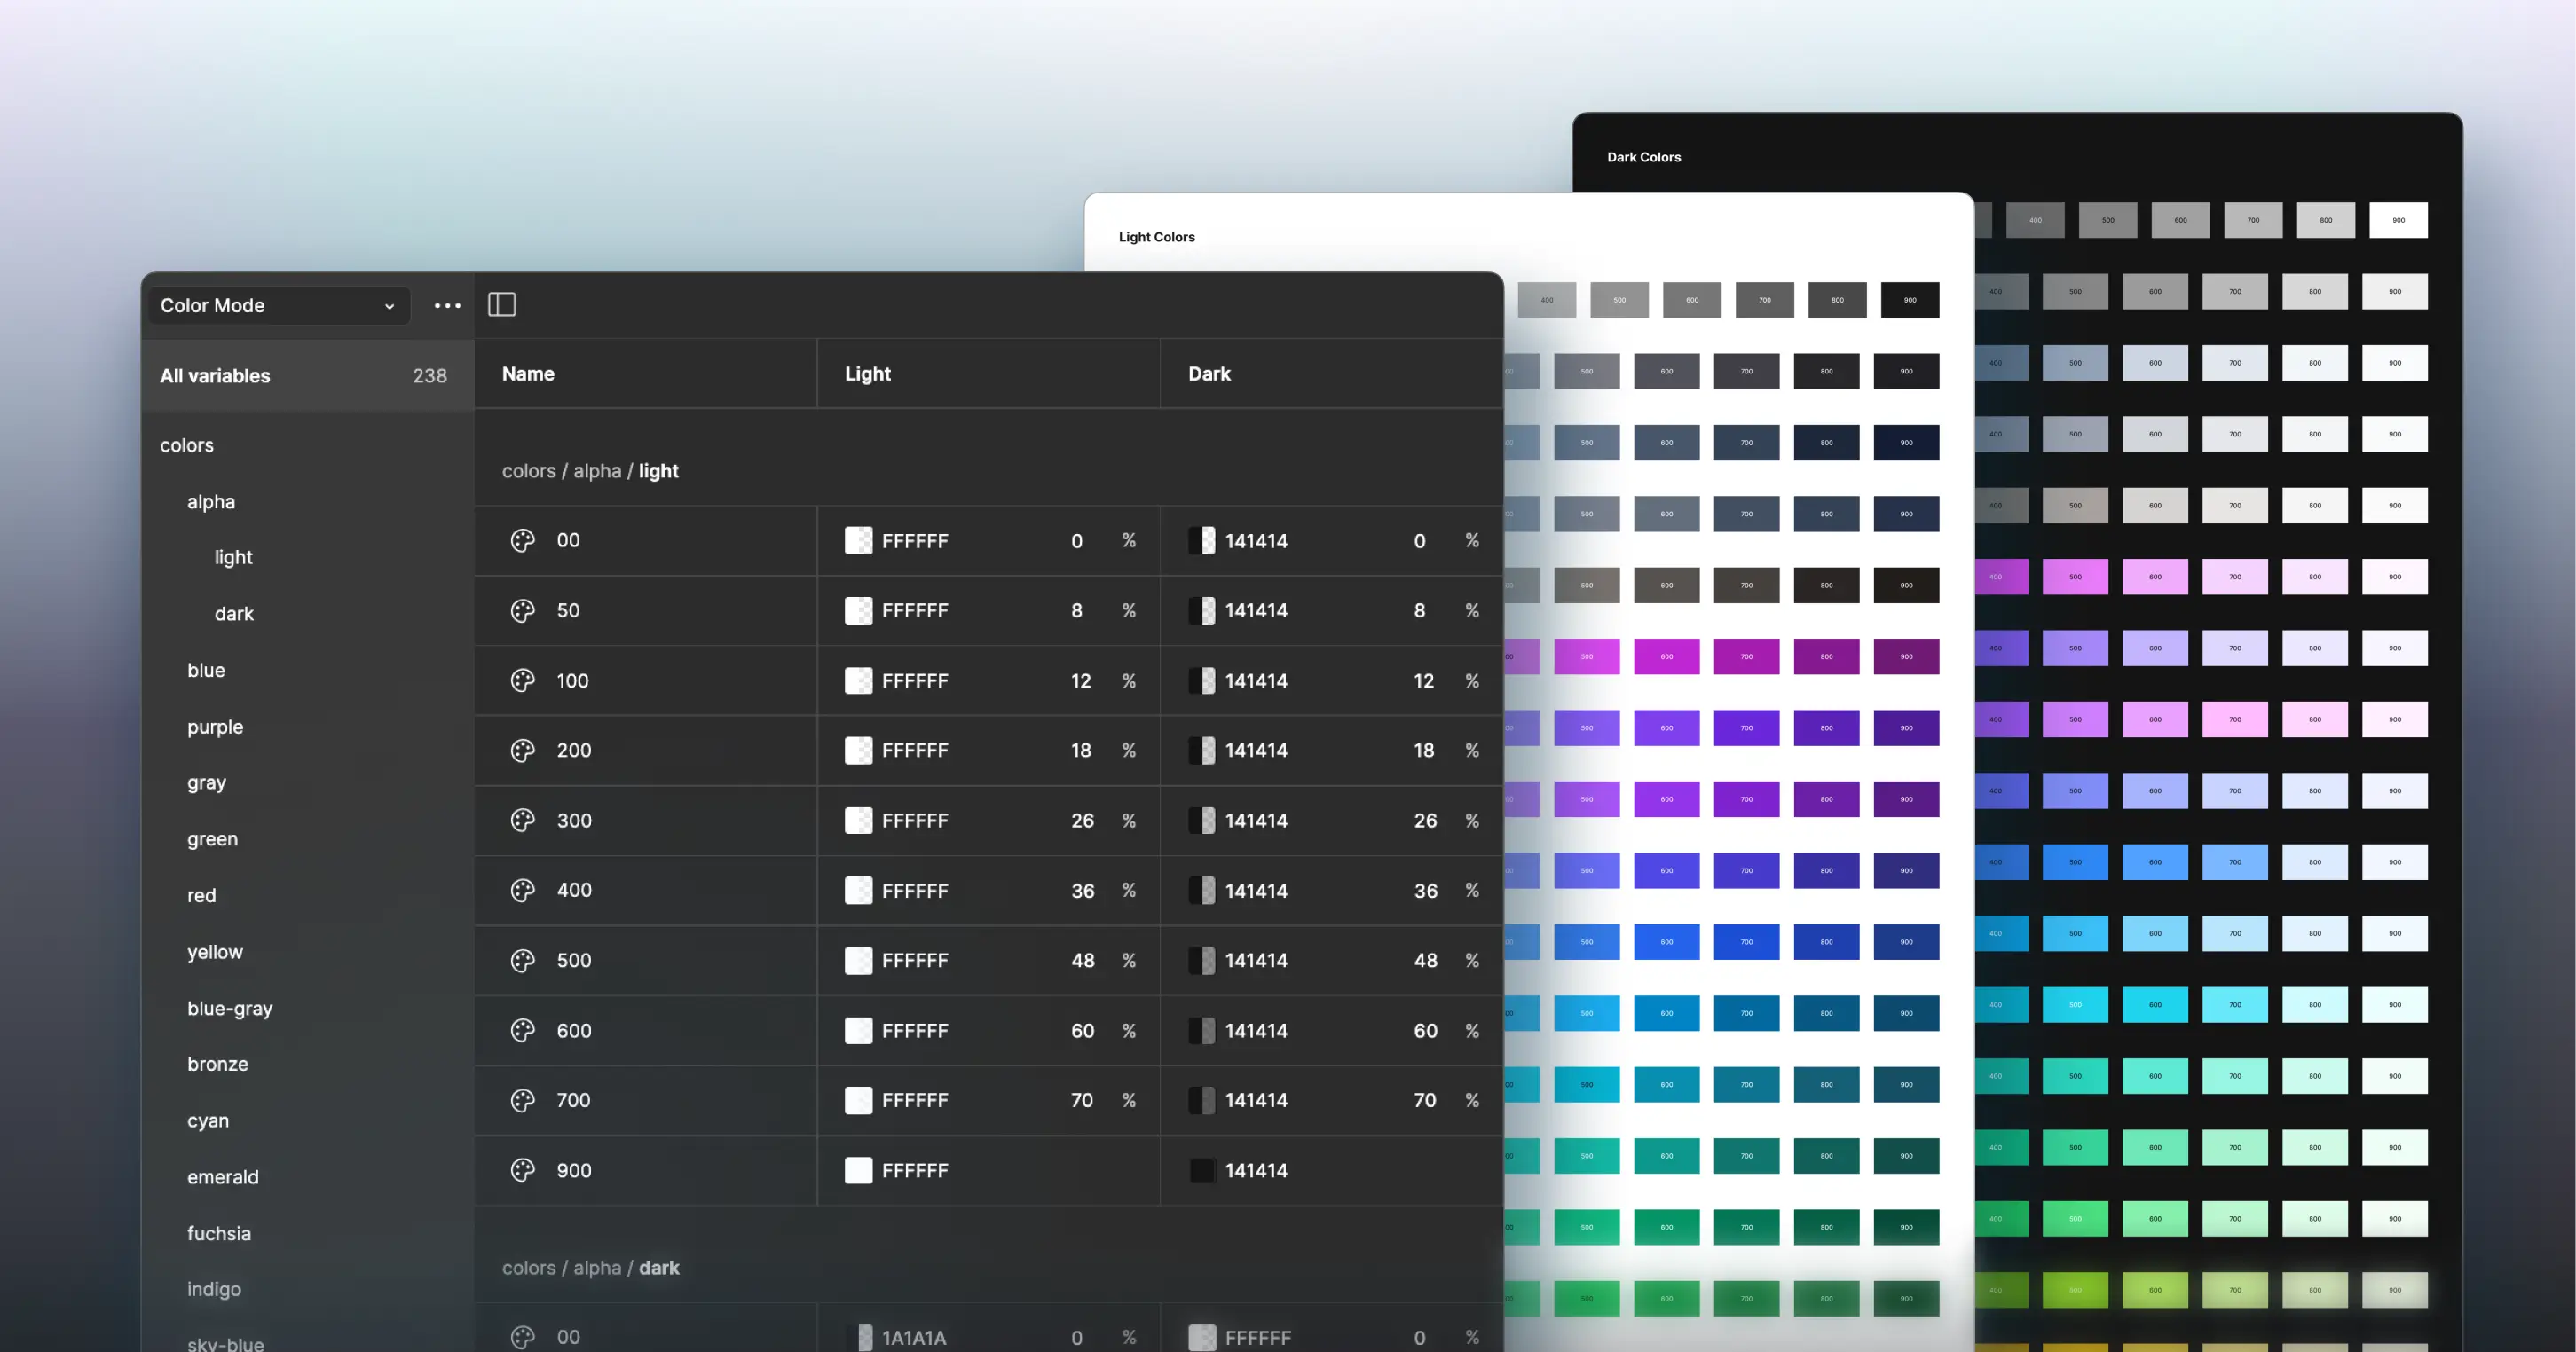Edit Light hex FFFFFF for variable 200
This screenshot has height=1352, width=2576.
915,750
